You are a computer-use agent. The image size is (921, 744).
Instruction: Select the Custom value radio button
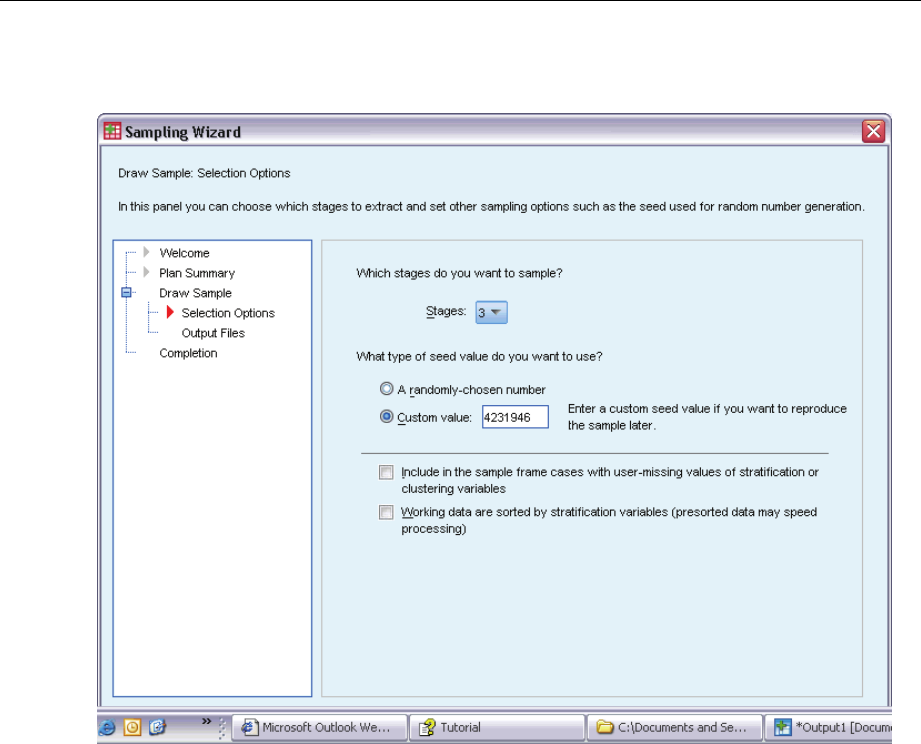386,416
